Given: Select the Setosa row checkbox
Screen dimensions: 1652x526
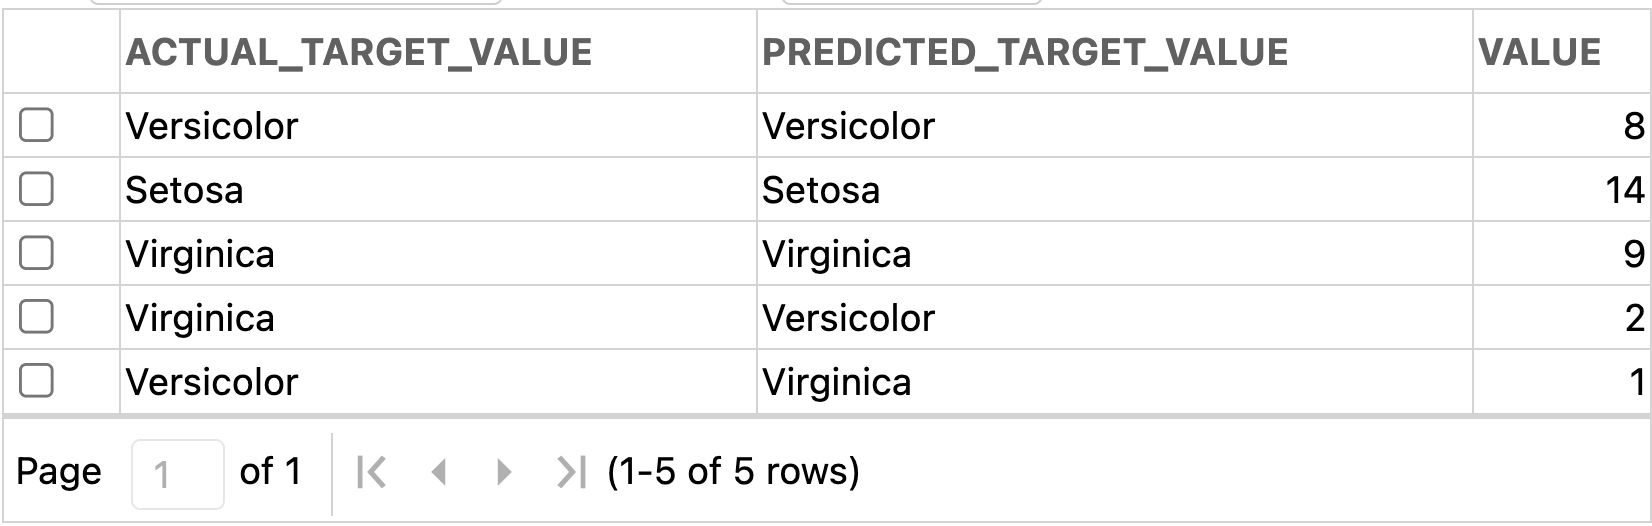Looking at the screenshot, I should 37,190.
